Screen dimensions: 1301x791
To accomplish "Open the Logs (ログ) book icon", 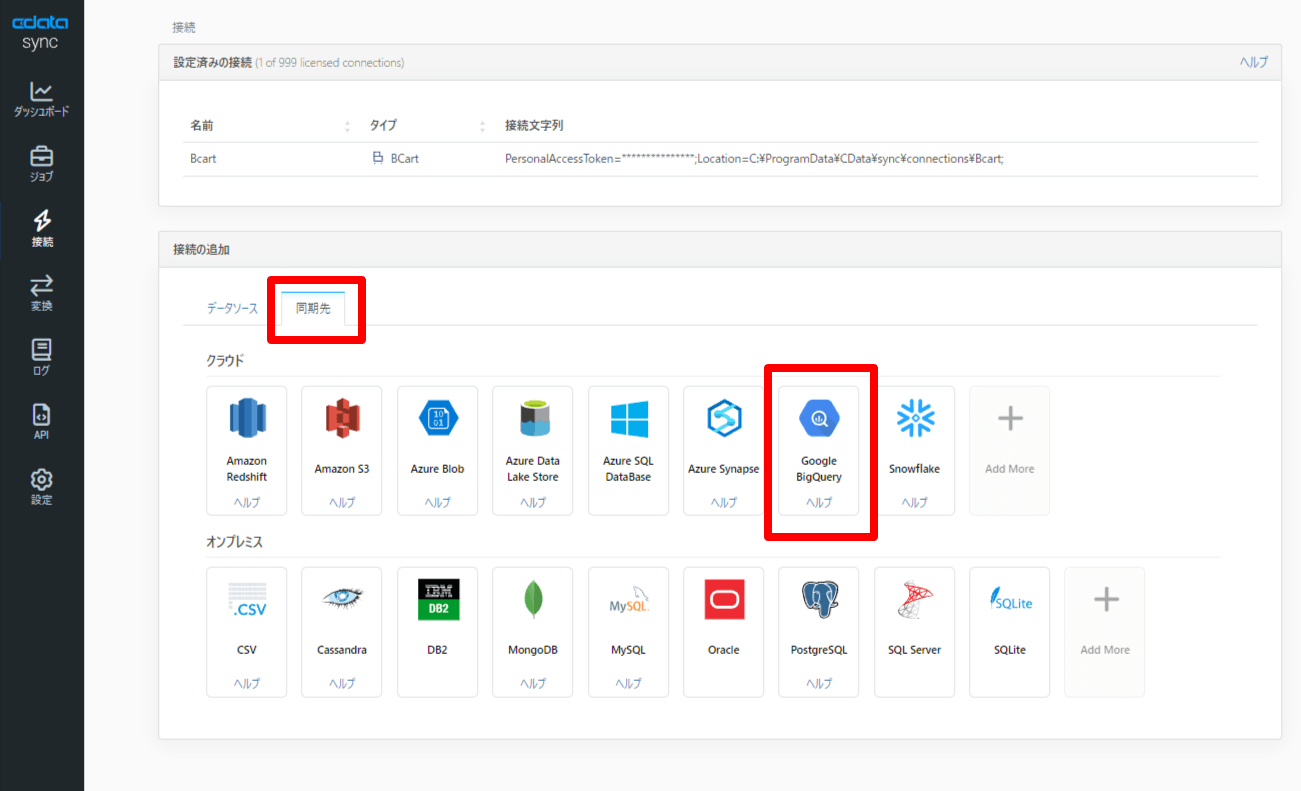I will [x=41, y=357].
